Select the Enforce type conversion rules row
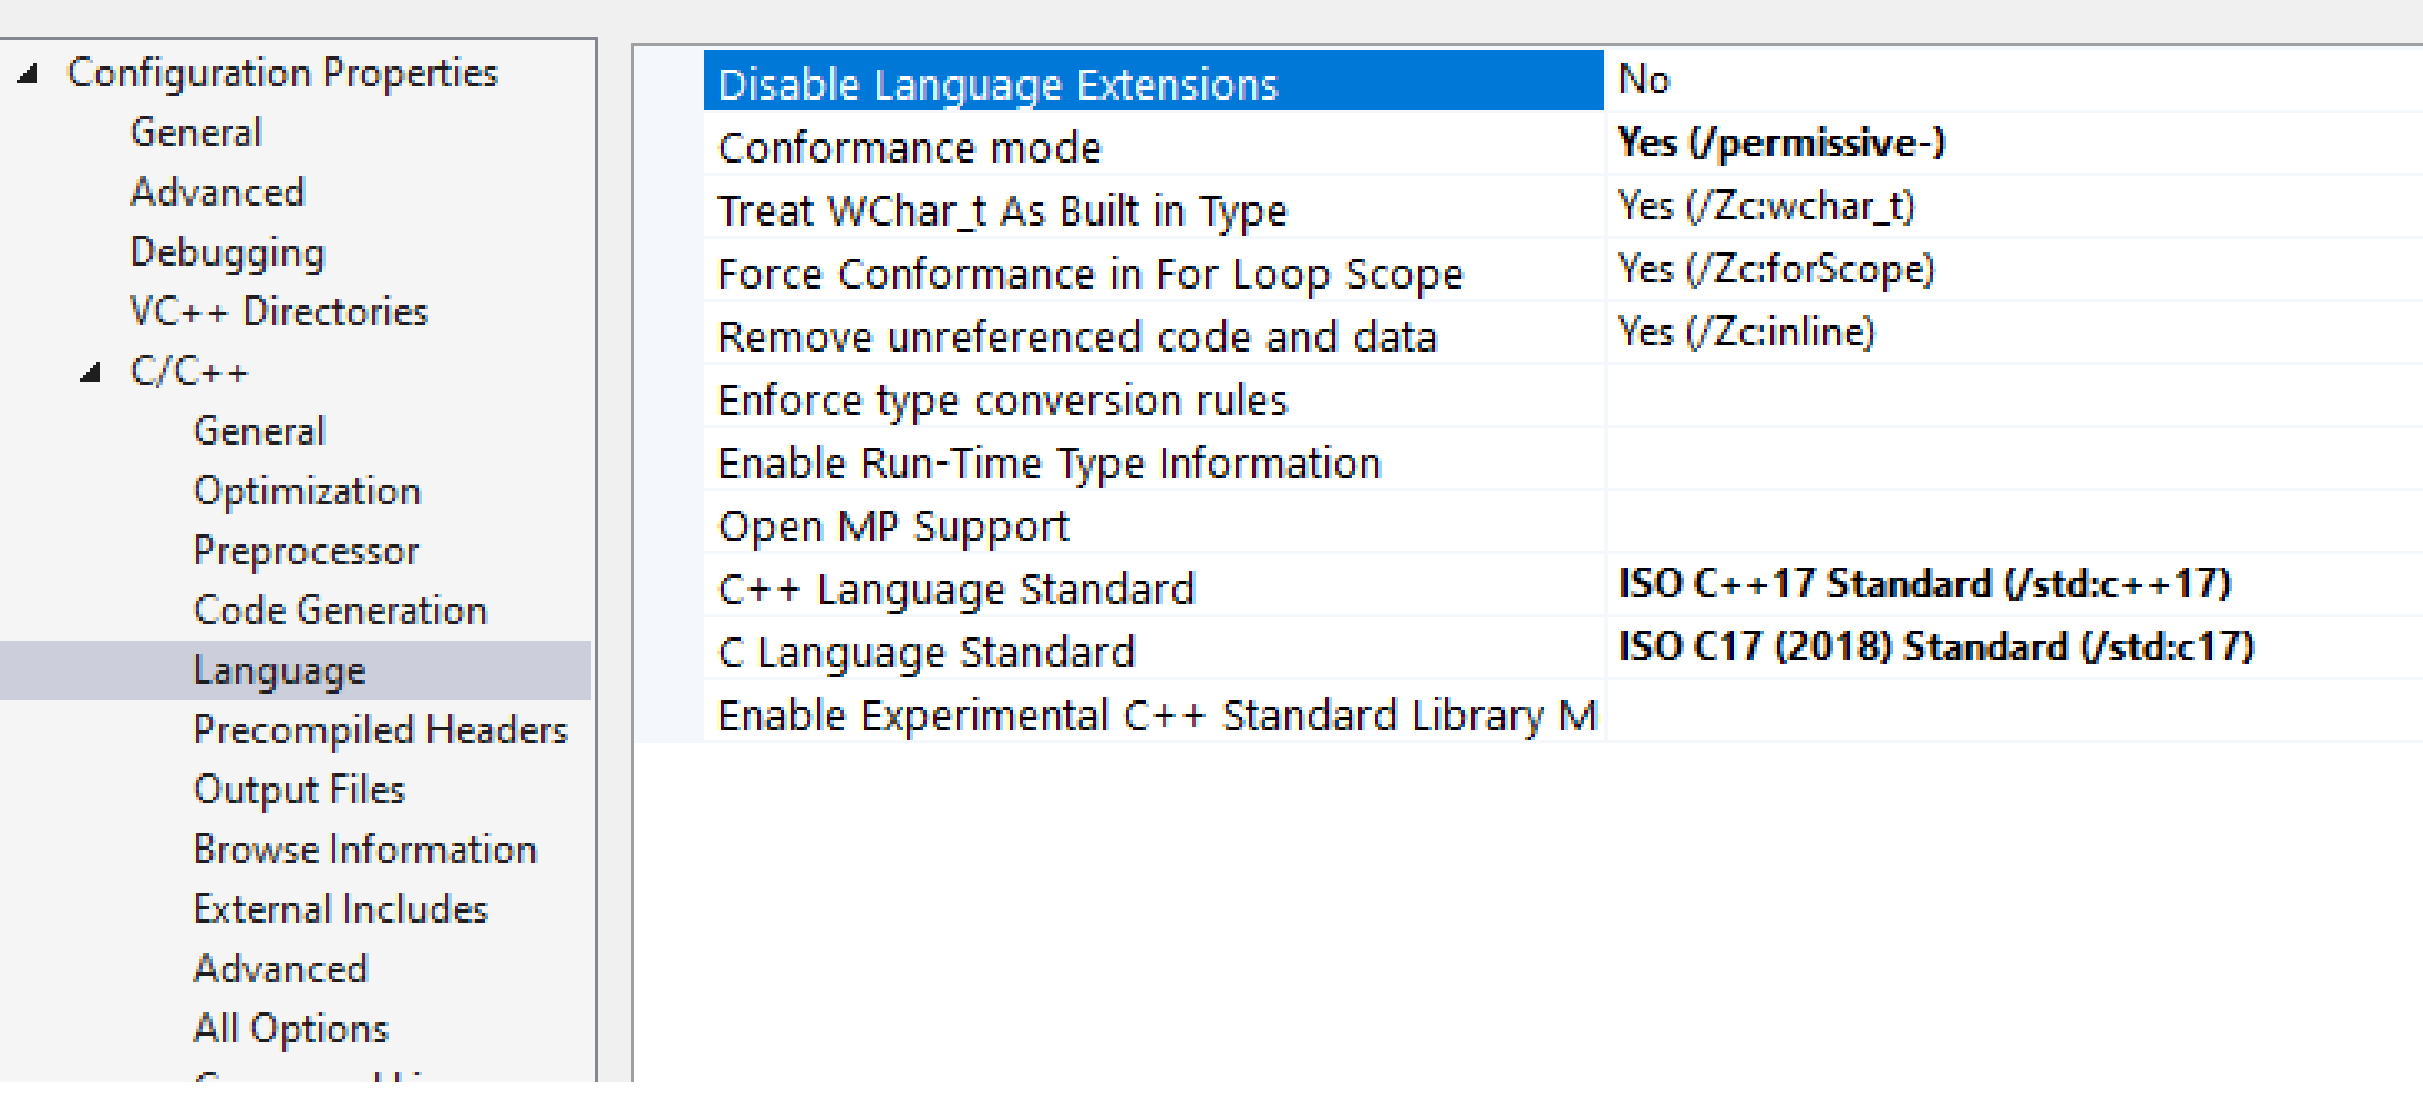The image size is (2423, 1096). point(1000,399)
